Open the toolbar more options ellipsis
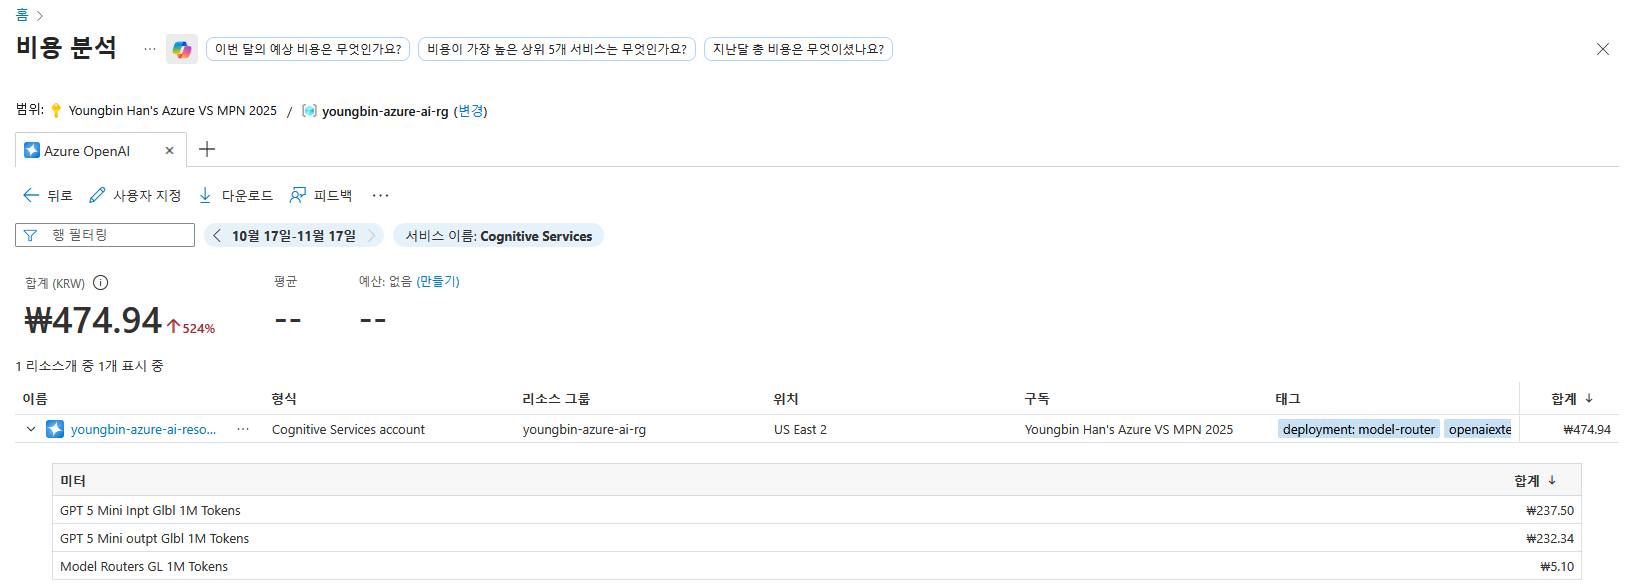This screenshot has height=588, width=1627. point(380,196)
